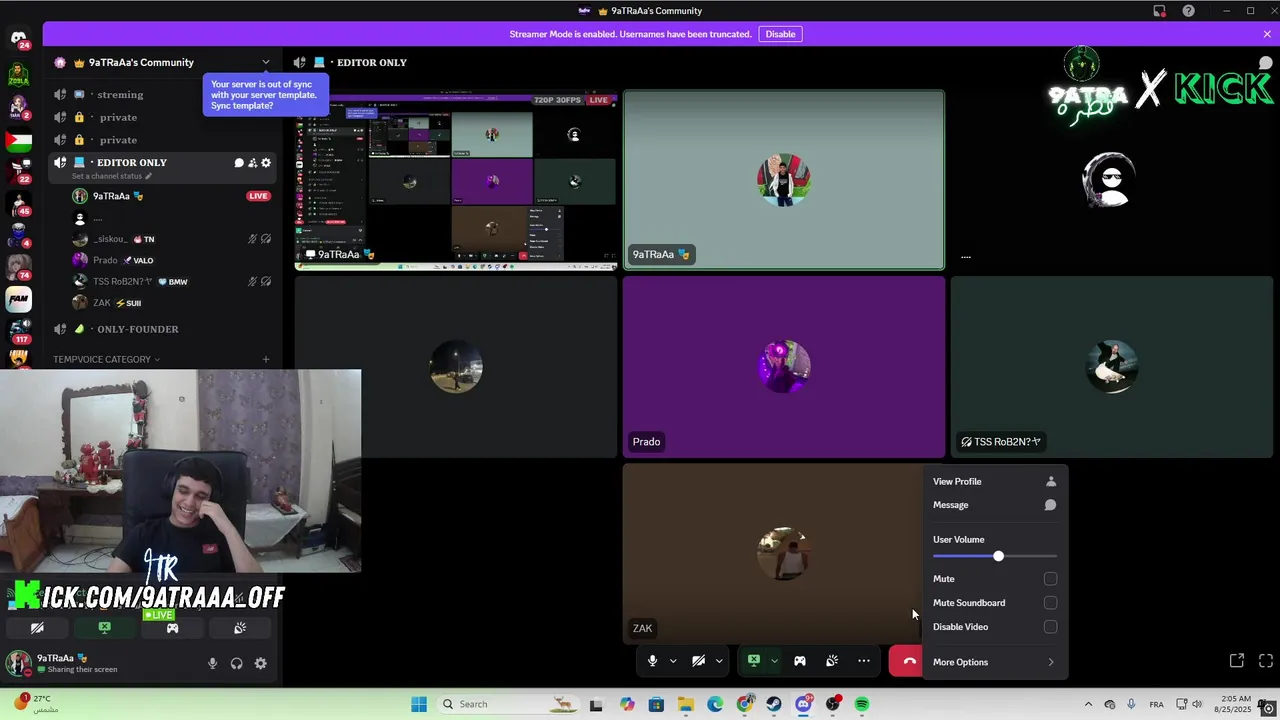The width and height of the screenshot is (1280, 720).
Task: Add channel to TEMPVOICE CATEGORY
Action: (265, 359)
